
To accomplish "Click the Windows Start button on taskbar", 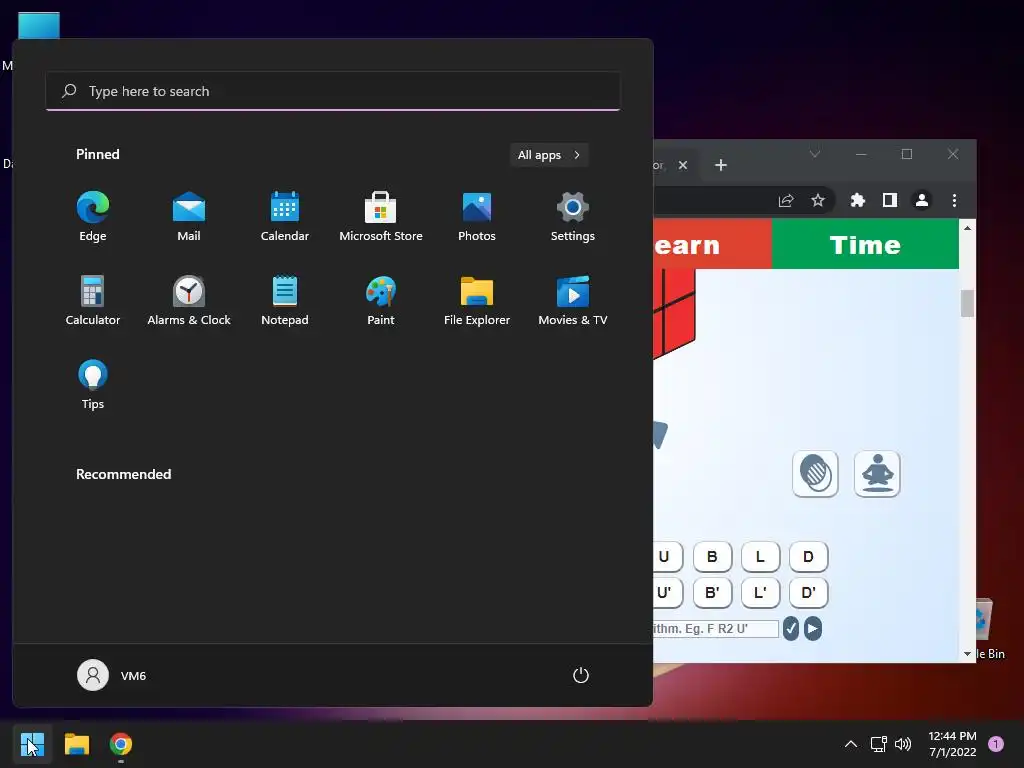I will tap(32, 744).
